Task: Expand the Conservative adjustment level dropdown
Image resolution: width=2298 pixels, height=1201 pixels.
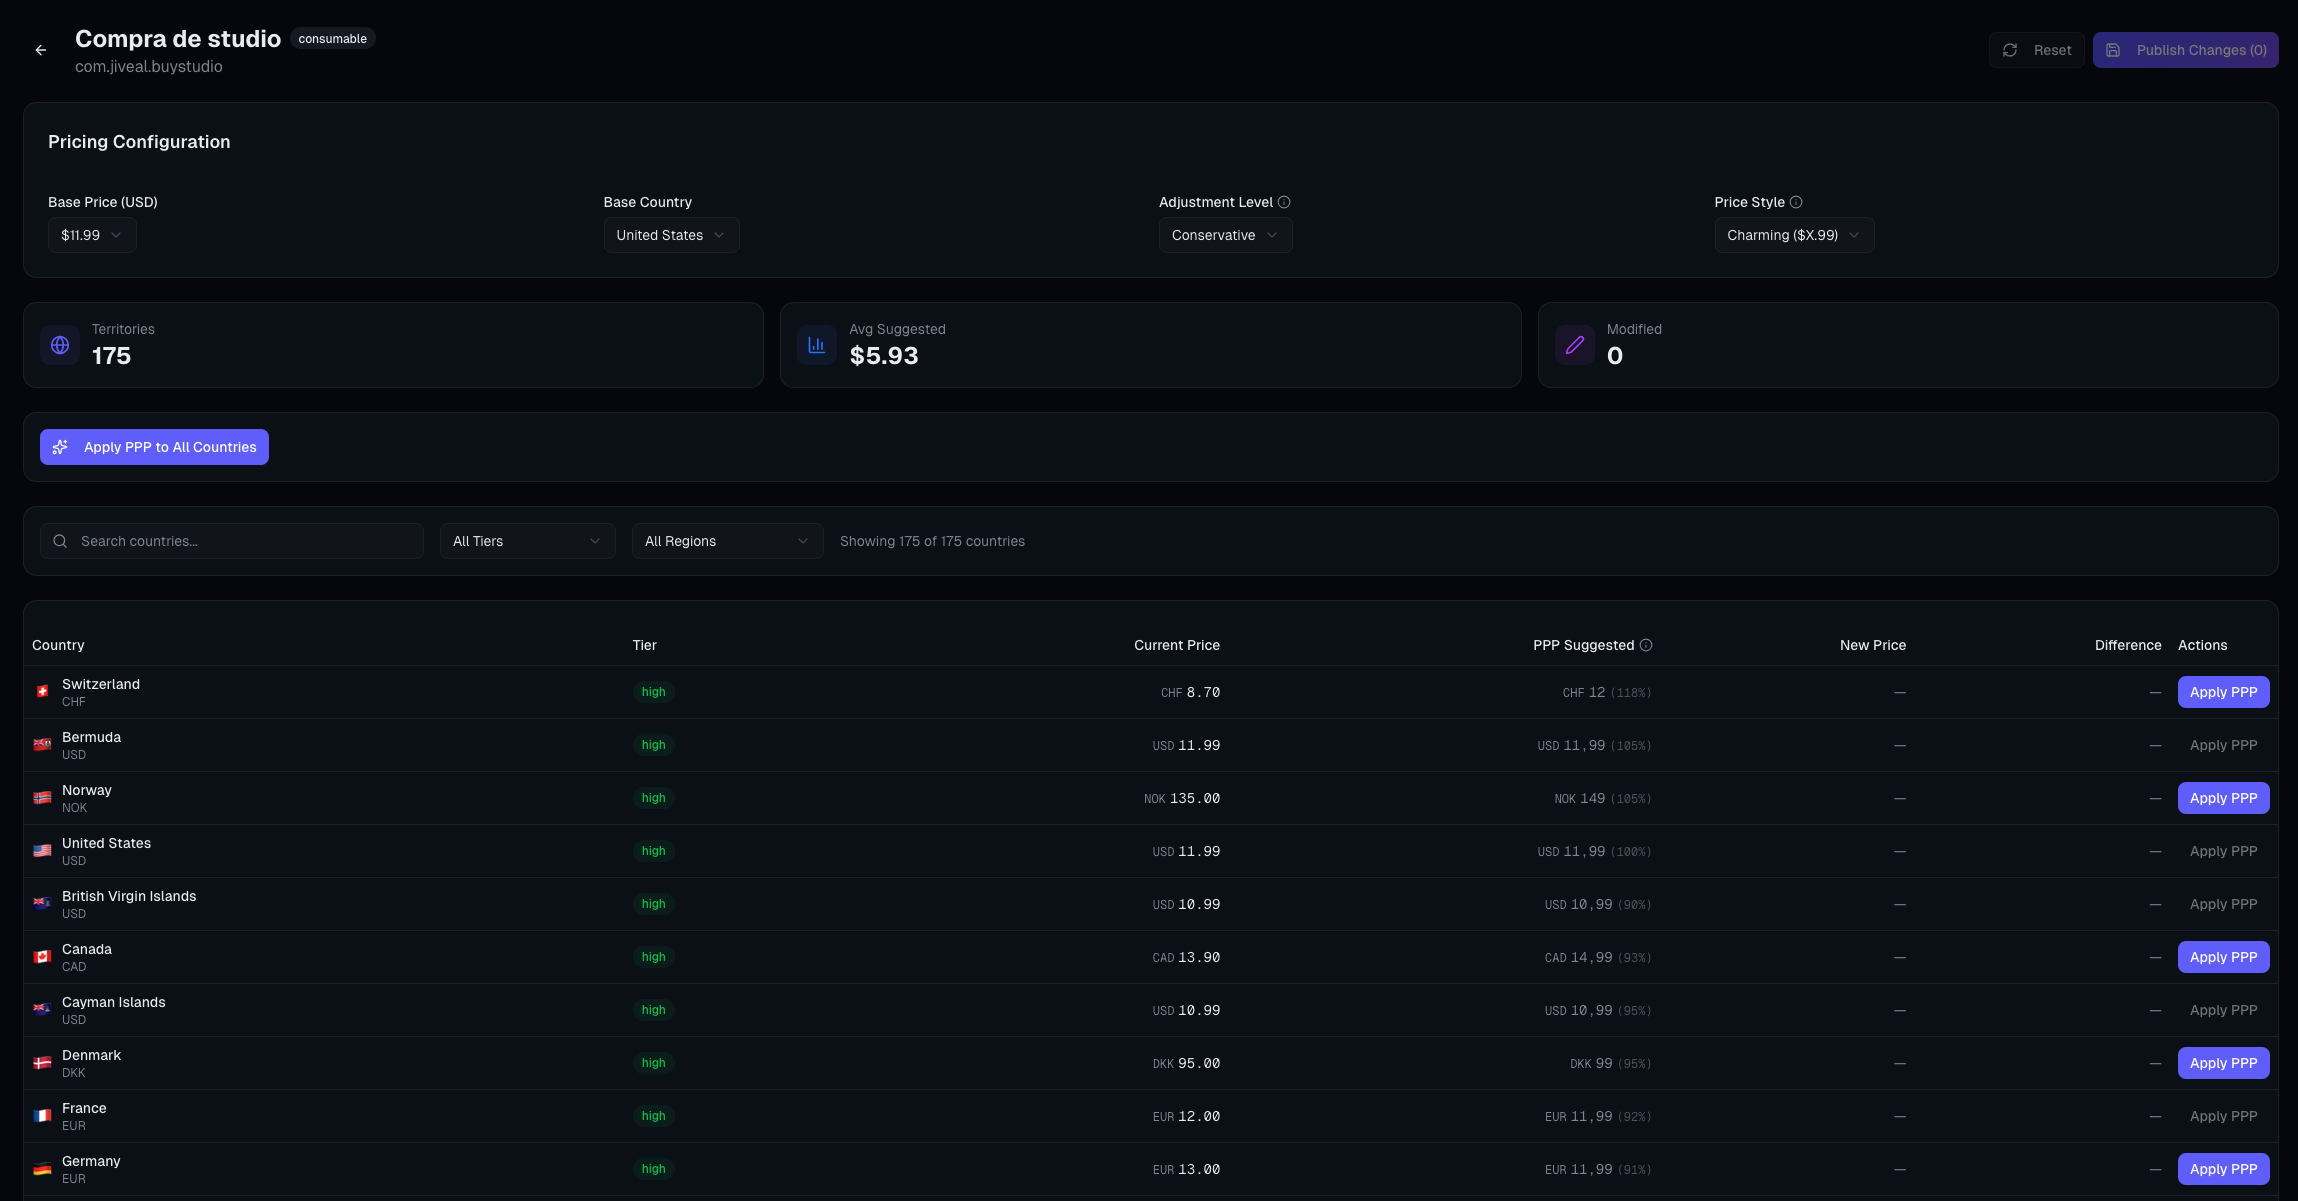Action: (1225, 235)
